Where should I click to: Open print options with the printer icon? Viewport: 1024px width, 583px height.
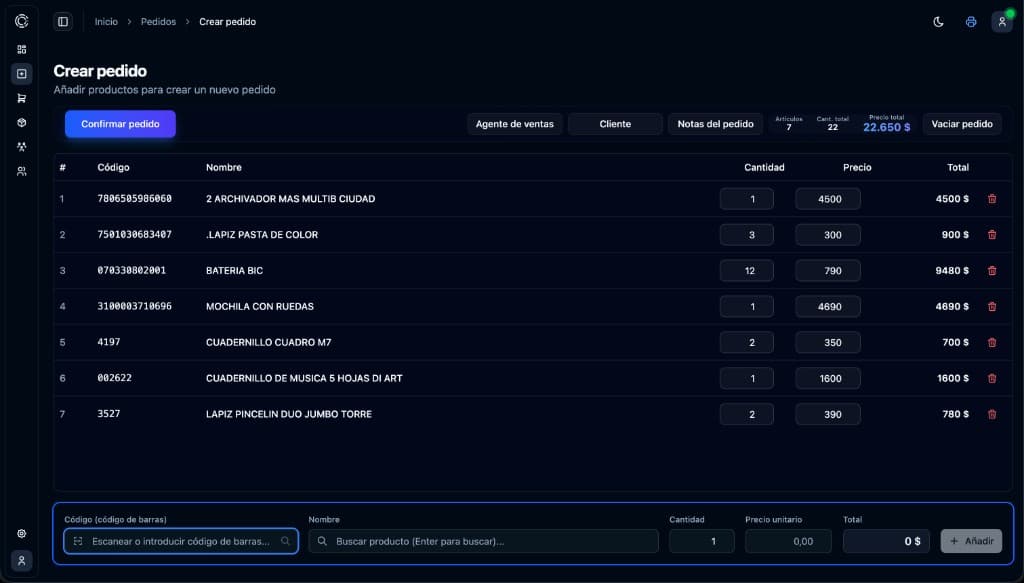point(970,21)
